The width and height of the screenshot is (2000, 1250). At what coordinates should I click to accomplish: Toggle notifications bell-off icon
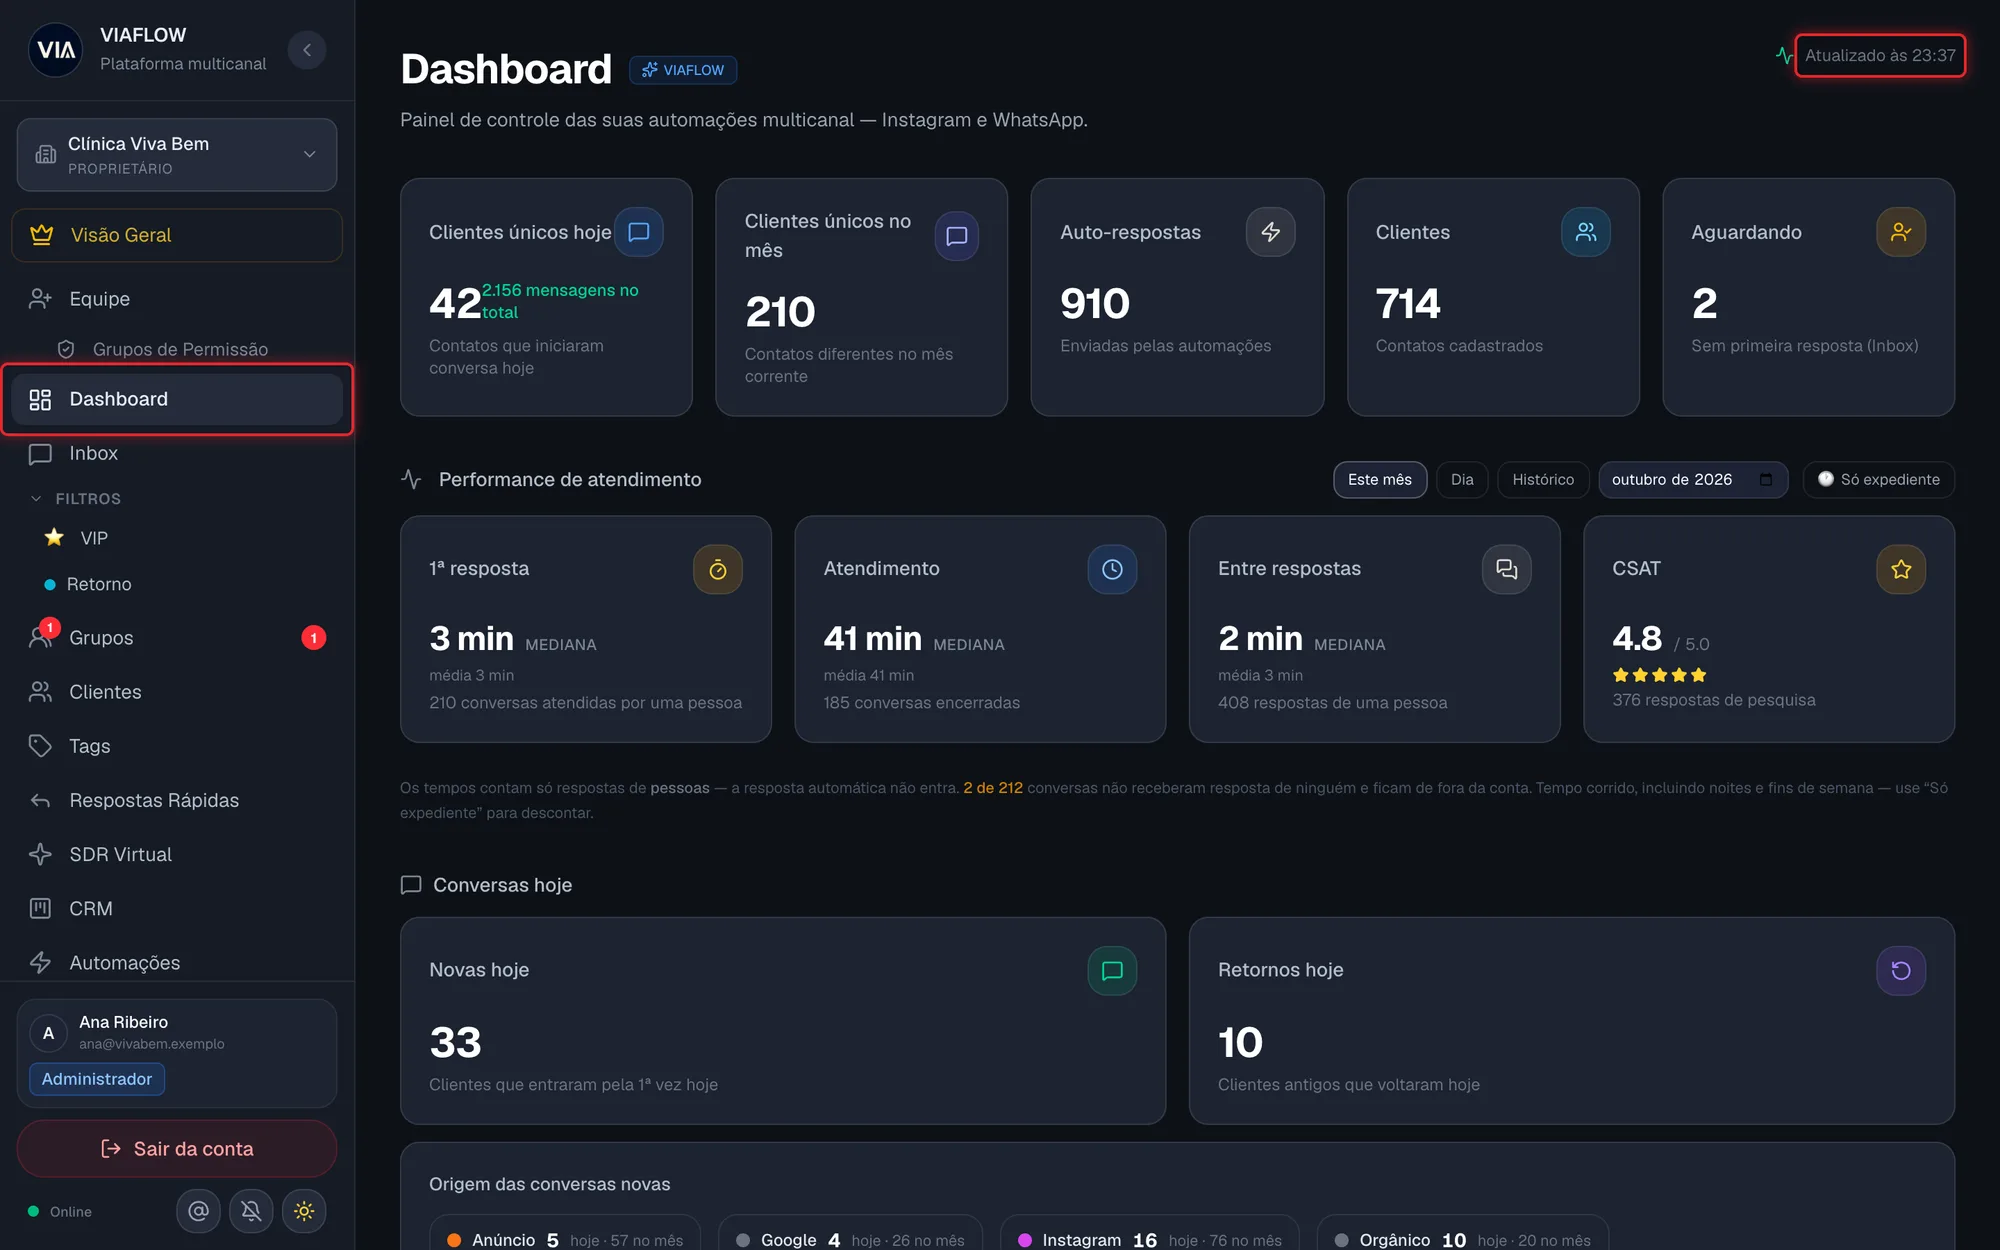[251, 1211]
